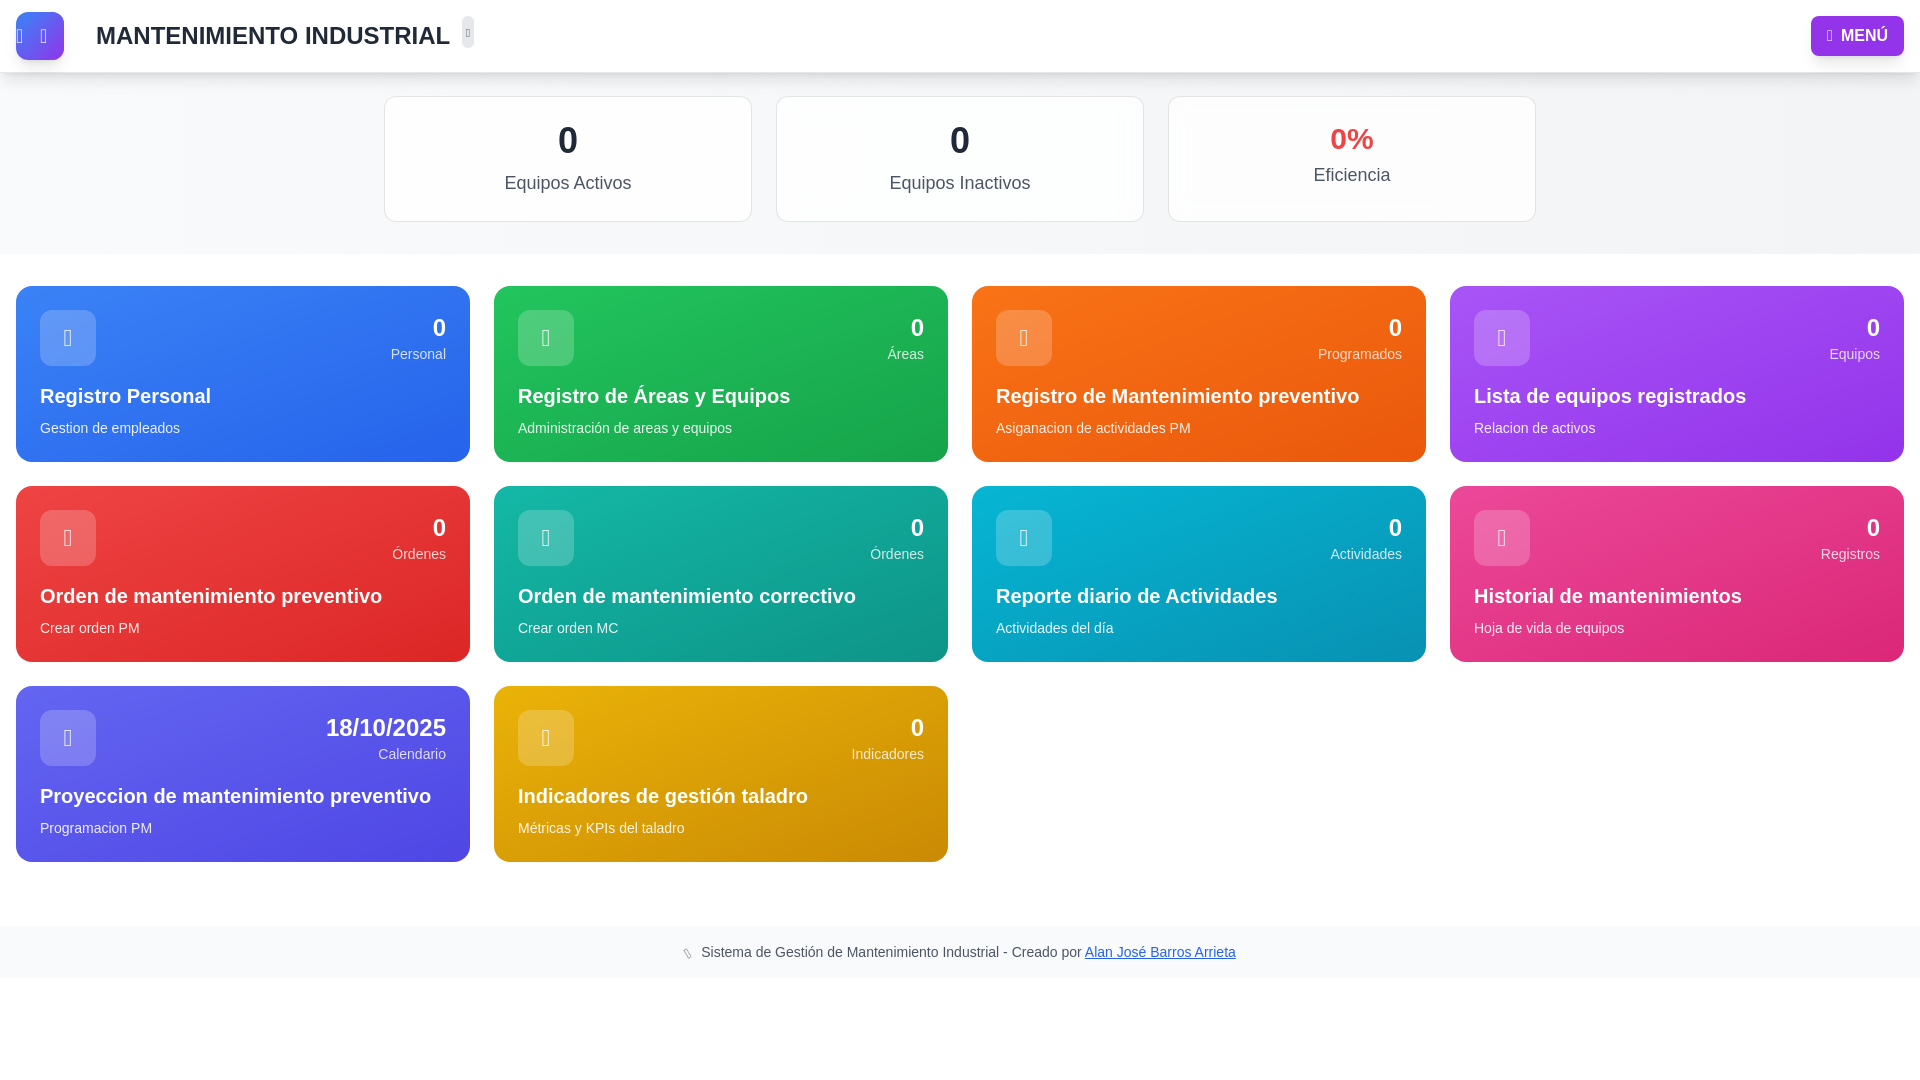Click the 18/10/2025 calendar date
The height and width of the screenshot is (1080, 1920).
coord(385,728)
